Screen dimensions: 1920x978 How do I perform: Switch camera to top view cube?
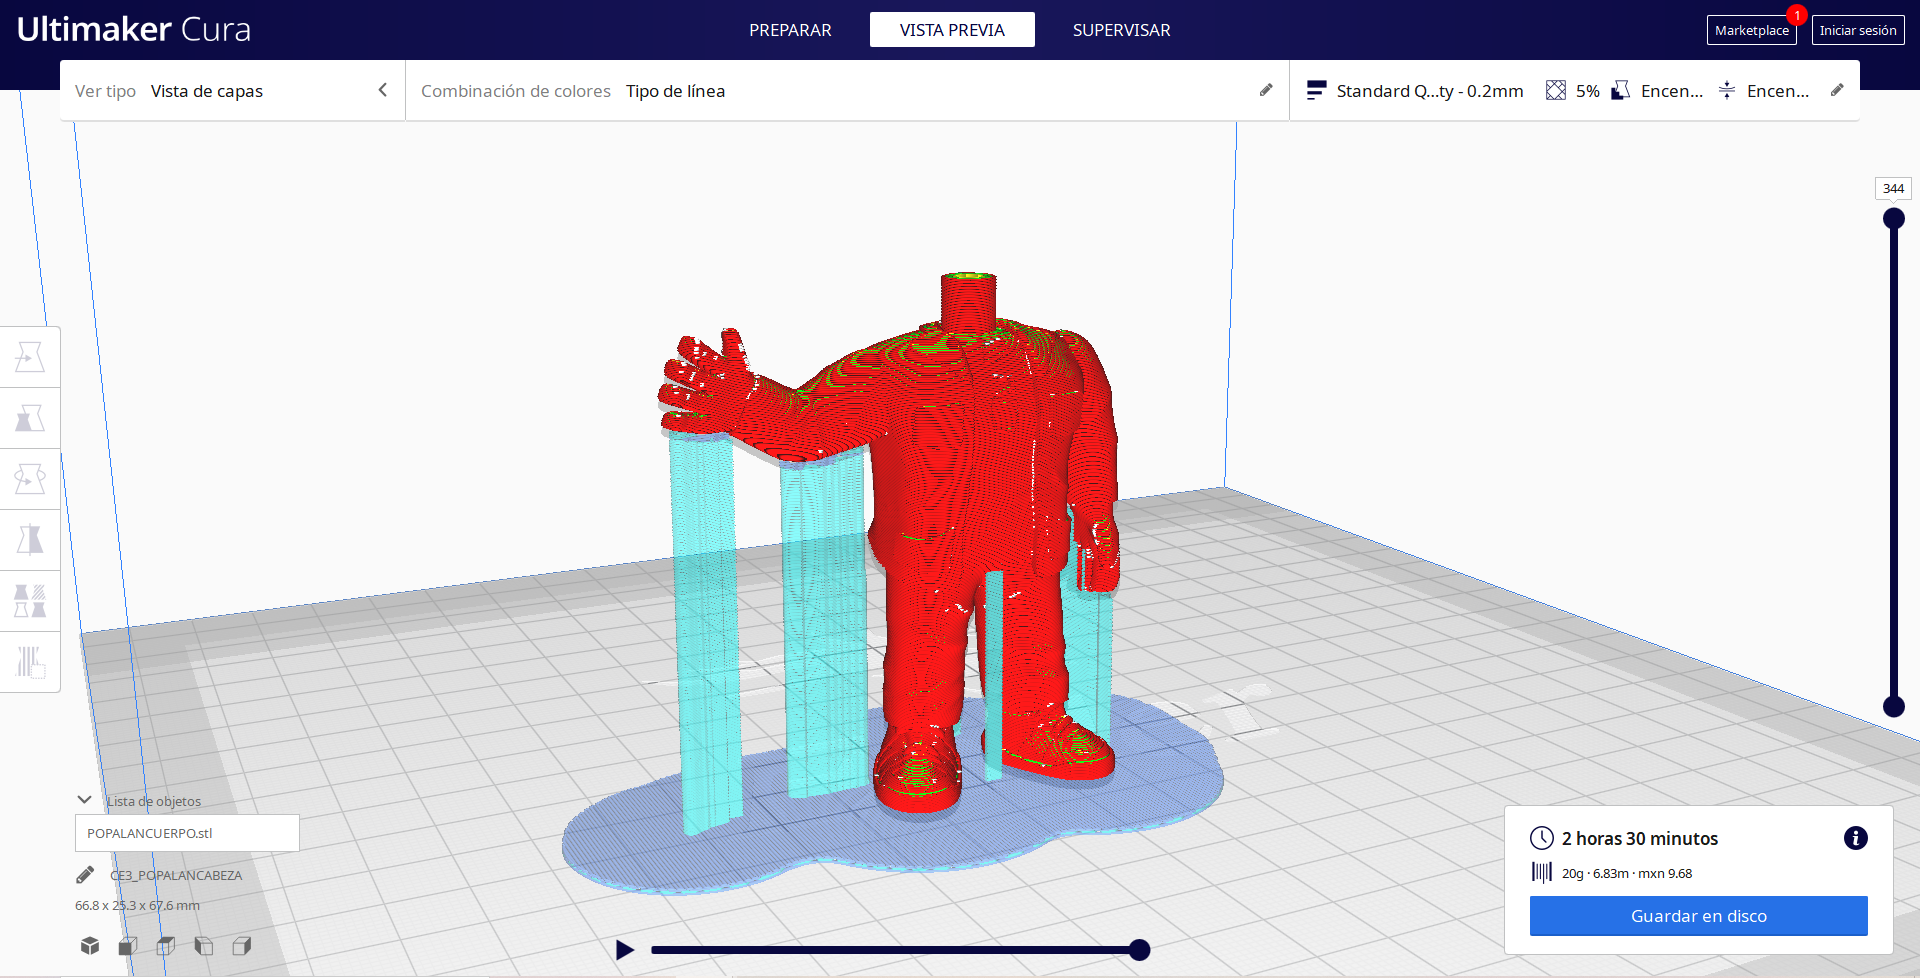166,946
